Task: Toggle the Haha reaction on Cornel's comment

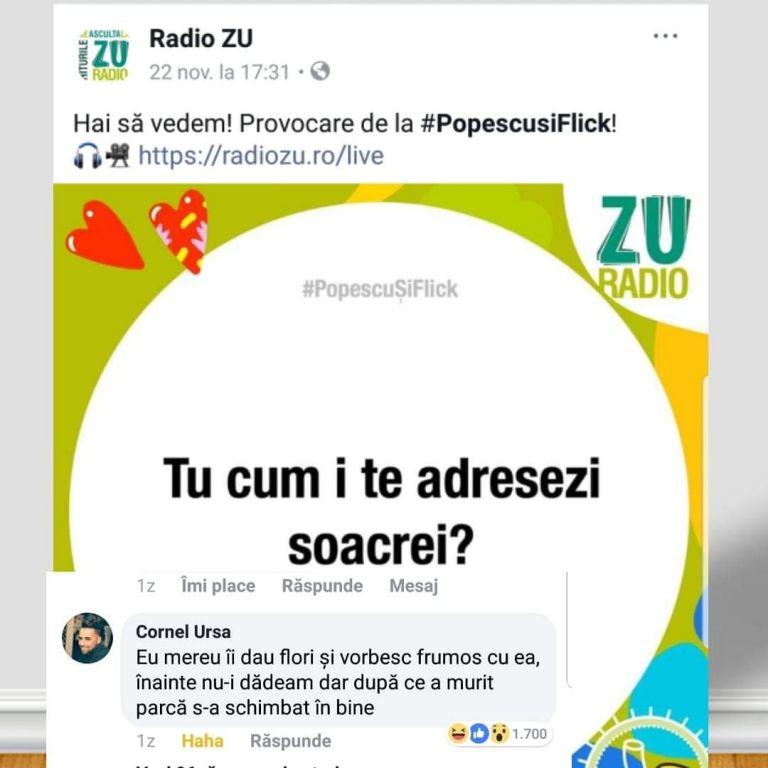Action: pos(202,741)
